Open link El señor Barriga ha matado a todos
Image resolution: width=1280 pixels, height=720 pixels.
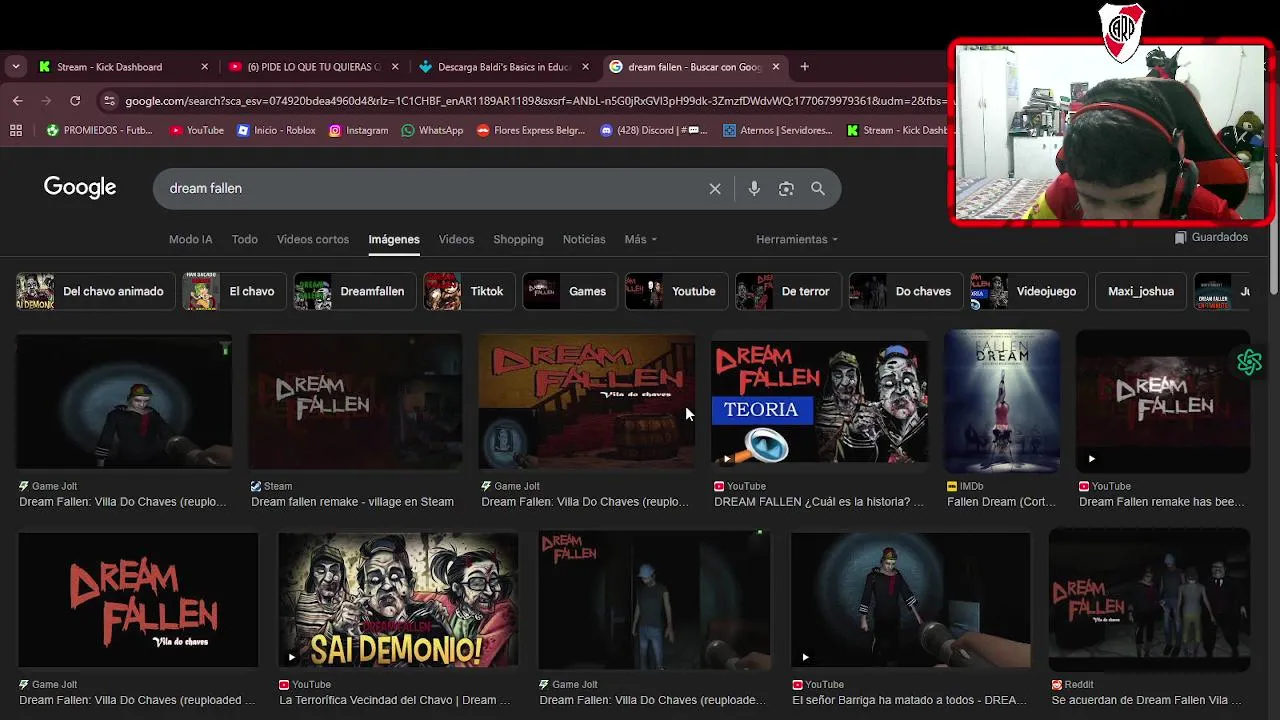click(x=910, y=700)
